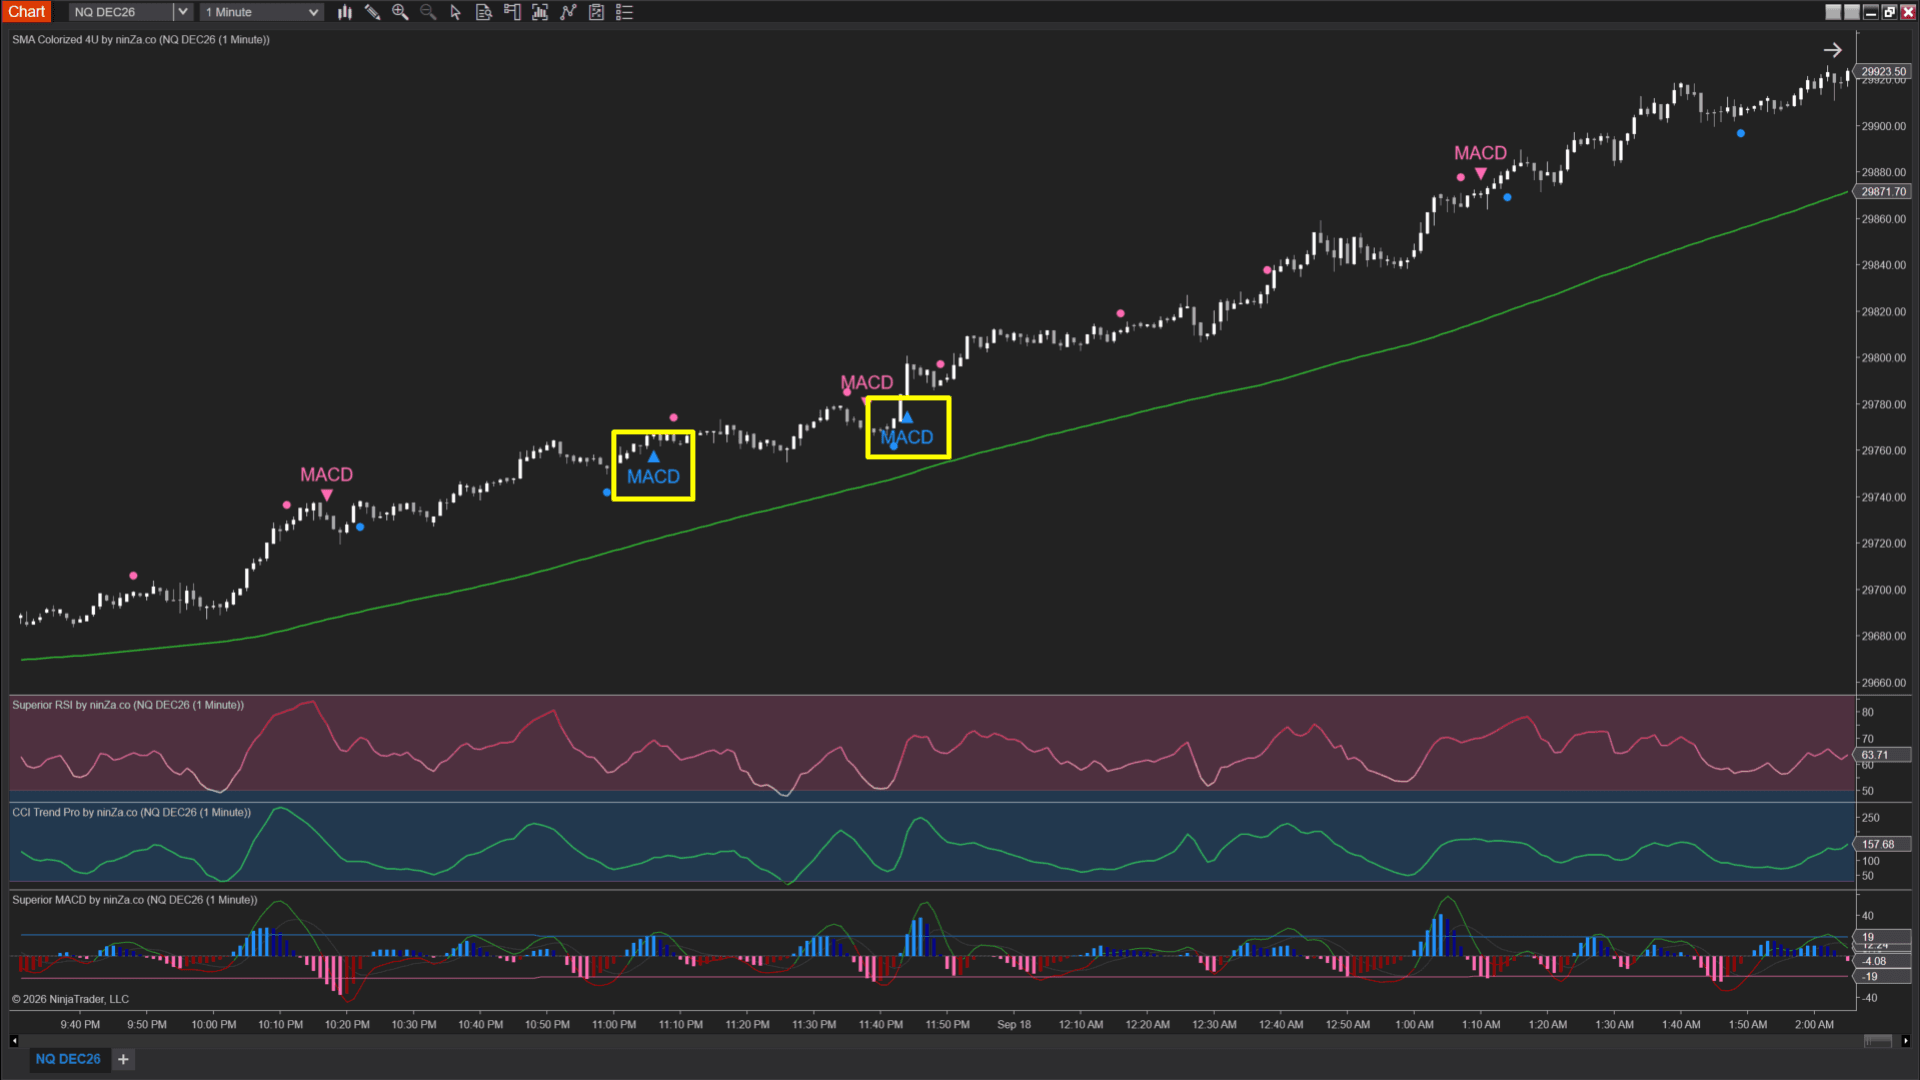Viewport: 1920px width, 1080px height.
Task: Click the Chart menu label
Action: tap(27, 12)
